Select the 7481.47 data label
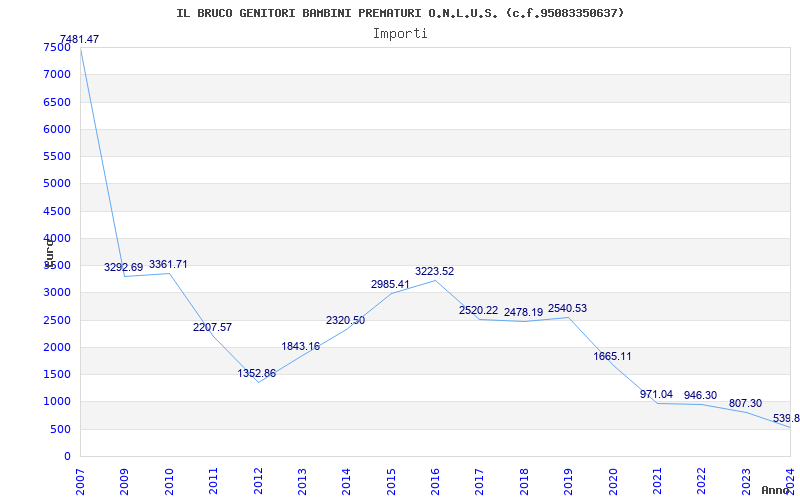800x500 pixels. 80,39
